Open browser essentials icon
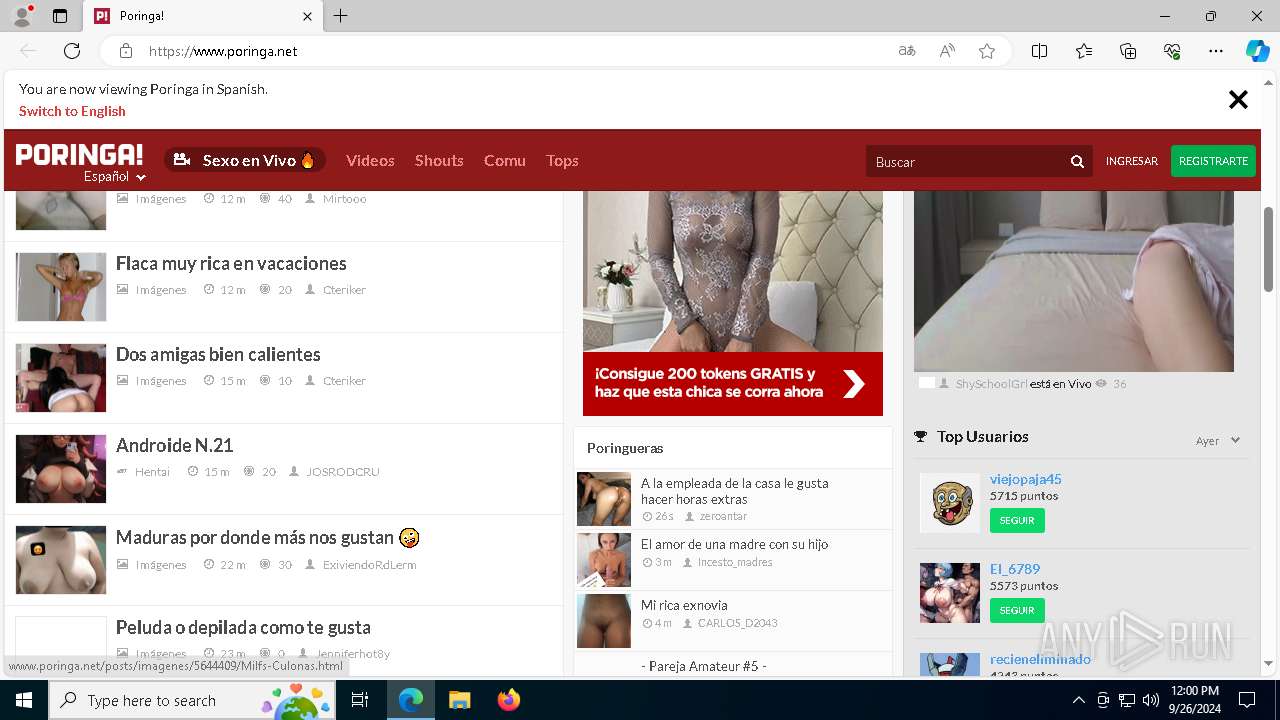The image size is (1280, 720). [x=1172, y=51]
